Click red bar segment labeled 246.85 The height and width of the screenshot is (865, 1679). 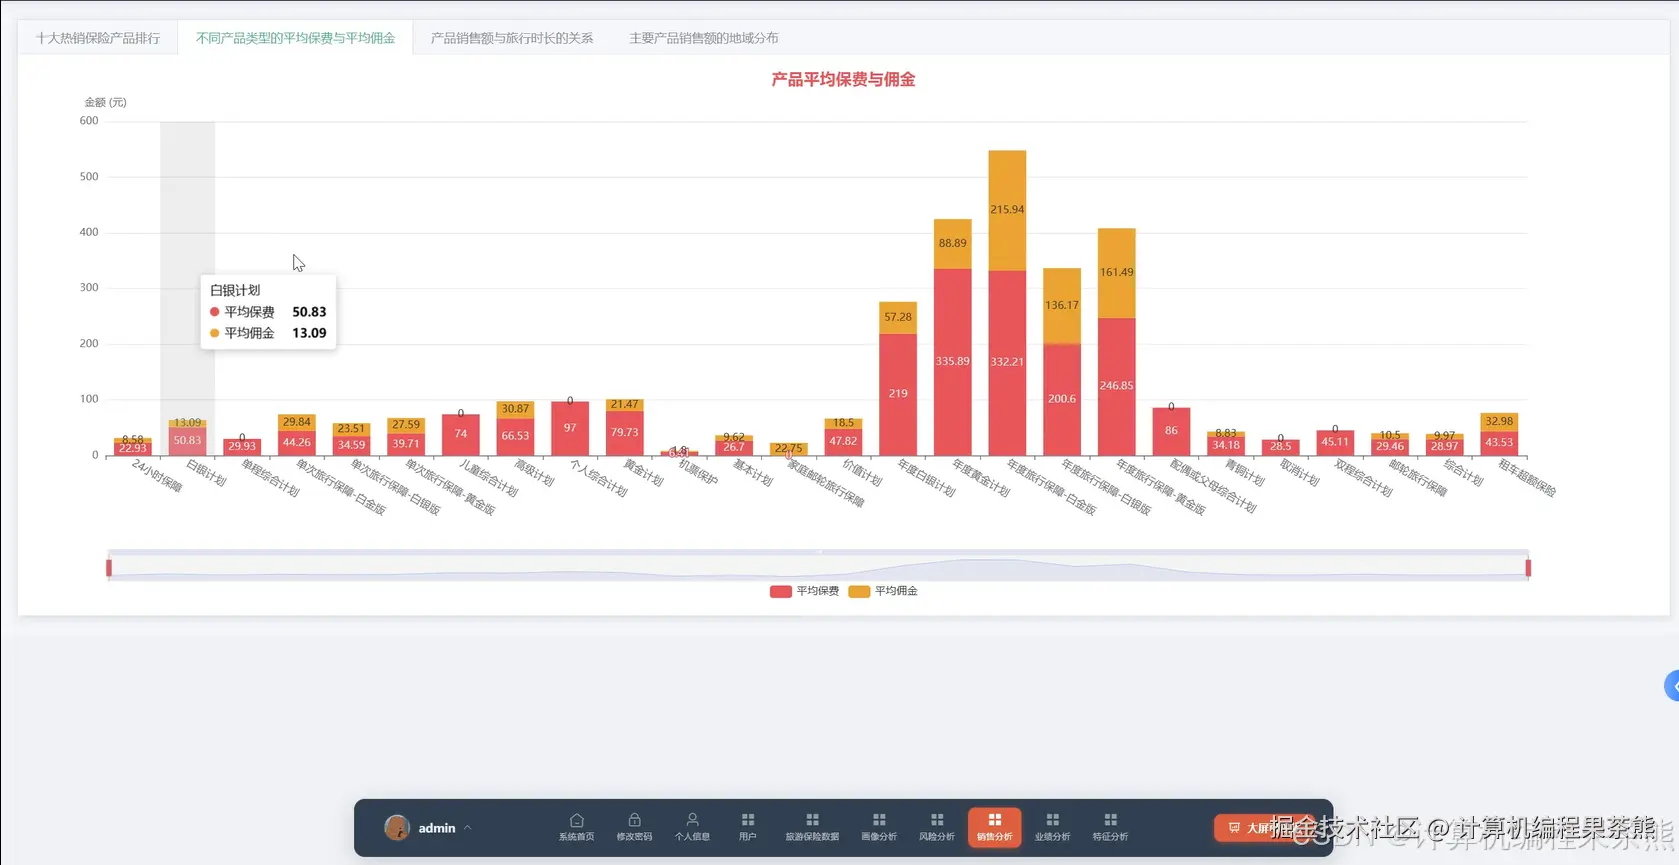pos(1116,386)
